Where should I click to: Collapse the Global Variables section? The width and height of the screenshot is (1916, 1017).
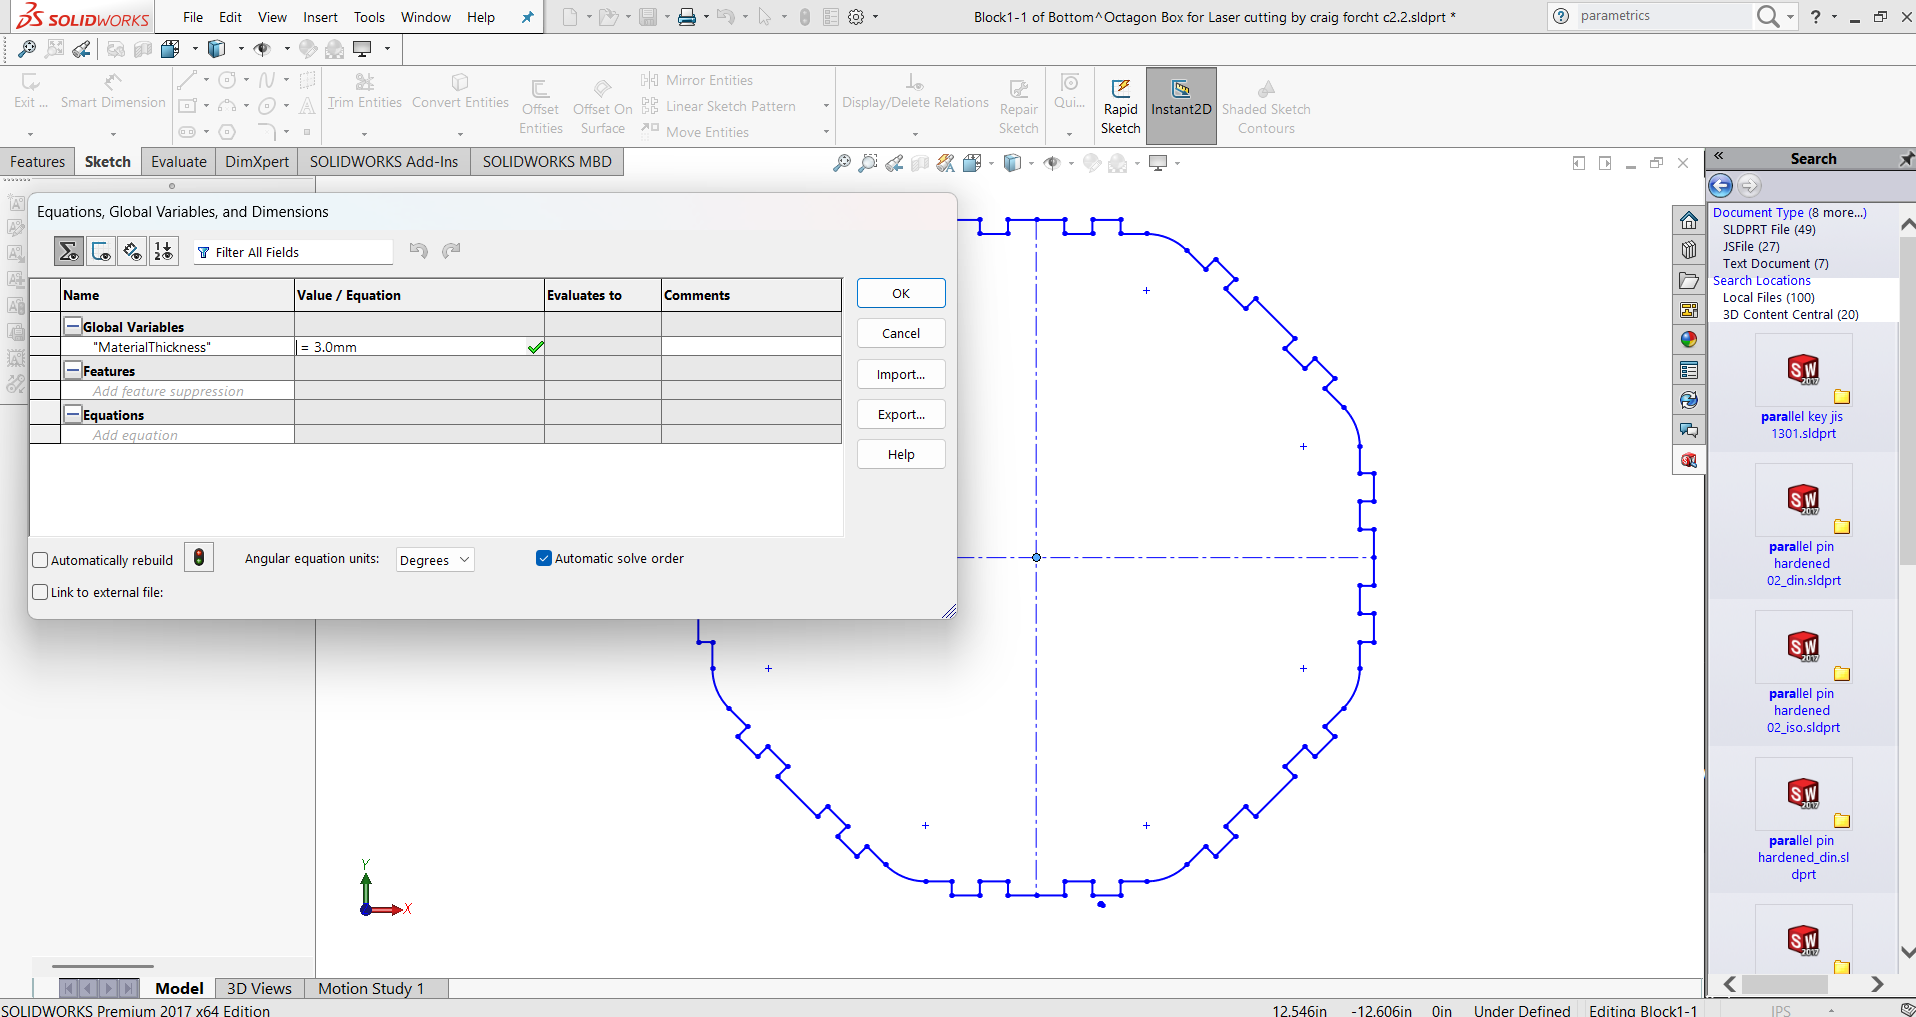73,326
